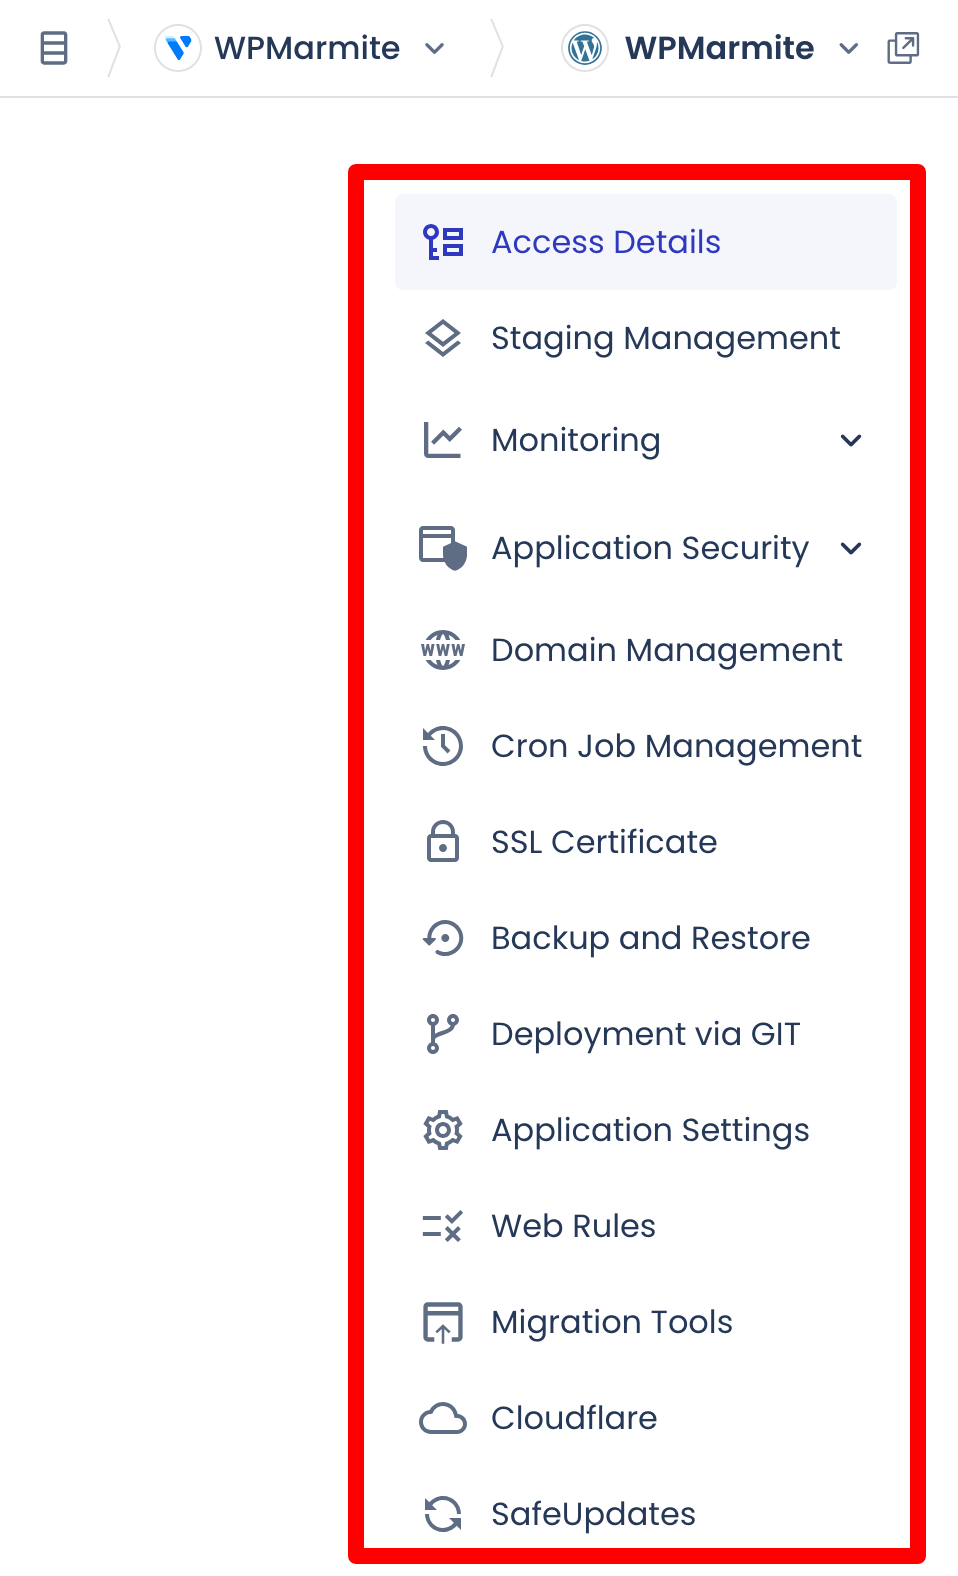
Task: Click the server list icon at top left
Action: tap(54, 47)
